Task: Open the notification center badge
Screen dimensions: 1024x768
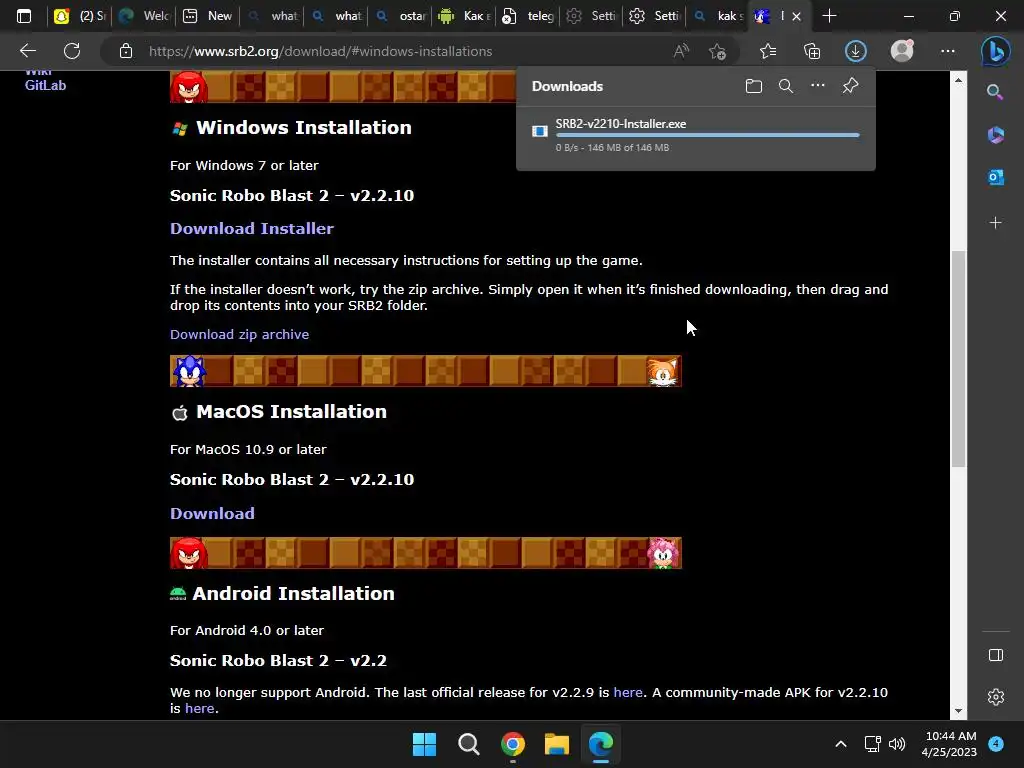Action: pos(996,743)
